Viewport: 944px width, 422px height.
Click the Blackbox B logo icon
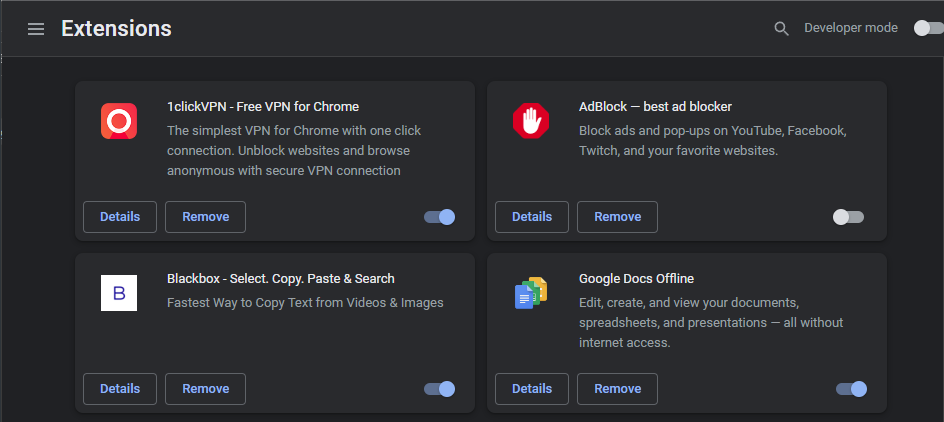click(x=119, y=293)
